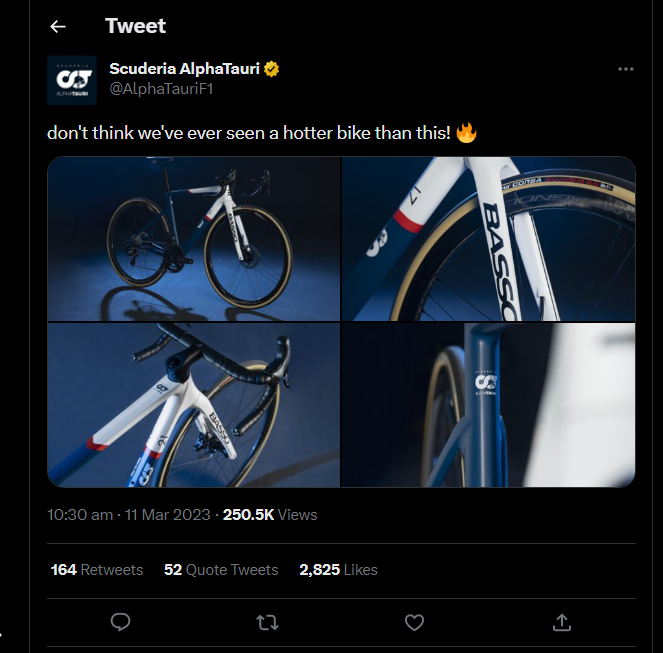
Task: Show the 52 Quote Tweets list
Action: pyautogui.click(x=221, y=570)
